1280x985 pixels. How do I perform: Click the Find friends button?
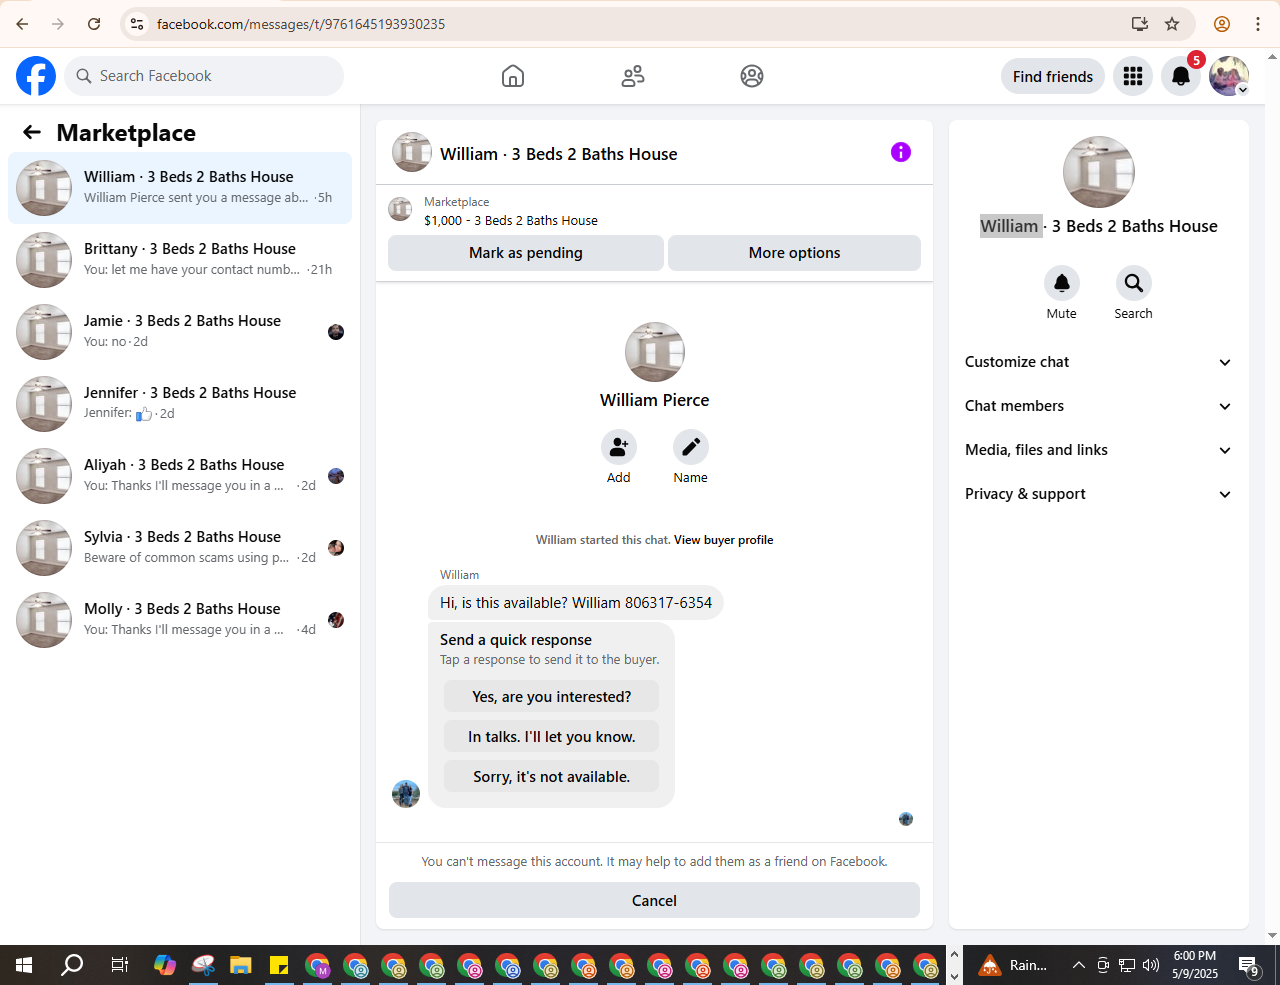[1053, 76]
